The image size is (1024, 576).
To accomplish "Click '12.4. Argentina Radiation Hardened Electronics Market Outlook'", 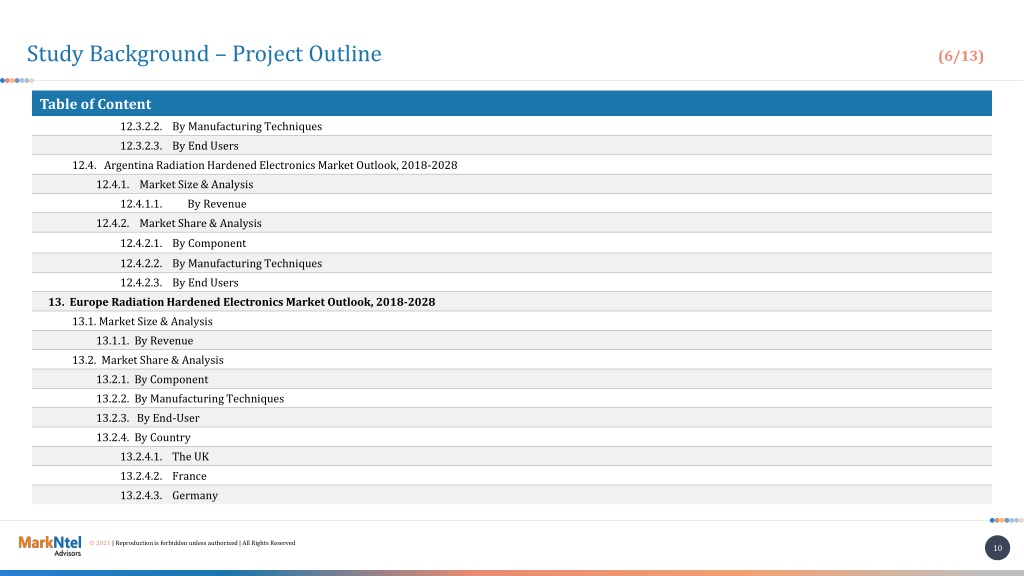I will point(264,165).
